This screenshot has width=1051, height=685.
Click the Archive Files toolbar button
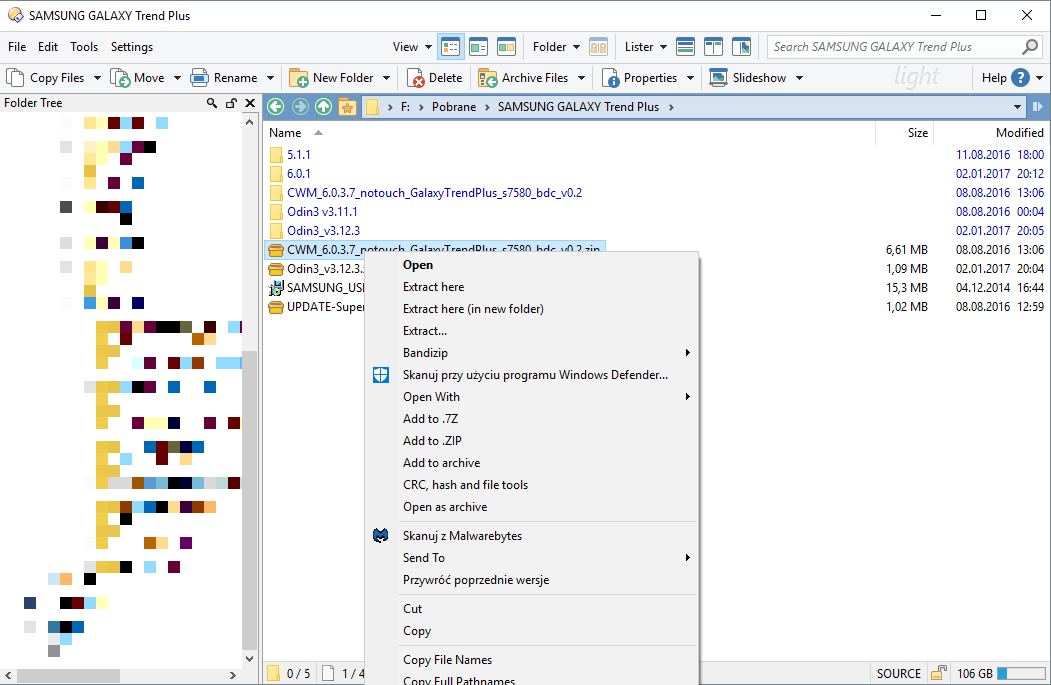pyautogui.click(x=523, y=78)
